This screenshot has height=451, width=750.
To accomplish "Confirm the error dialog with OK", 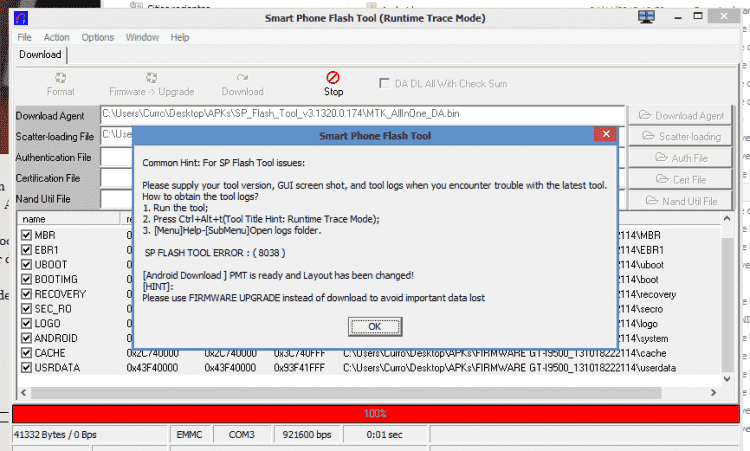I will 375,327.
